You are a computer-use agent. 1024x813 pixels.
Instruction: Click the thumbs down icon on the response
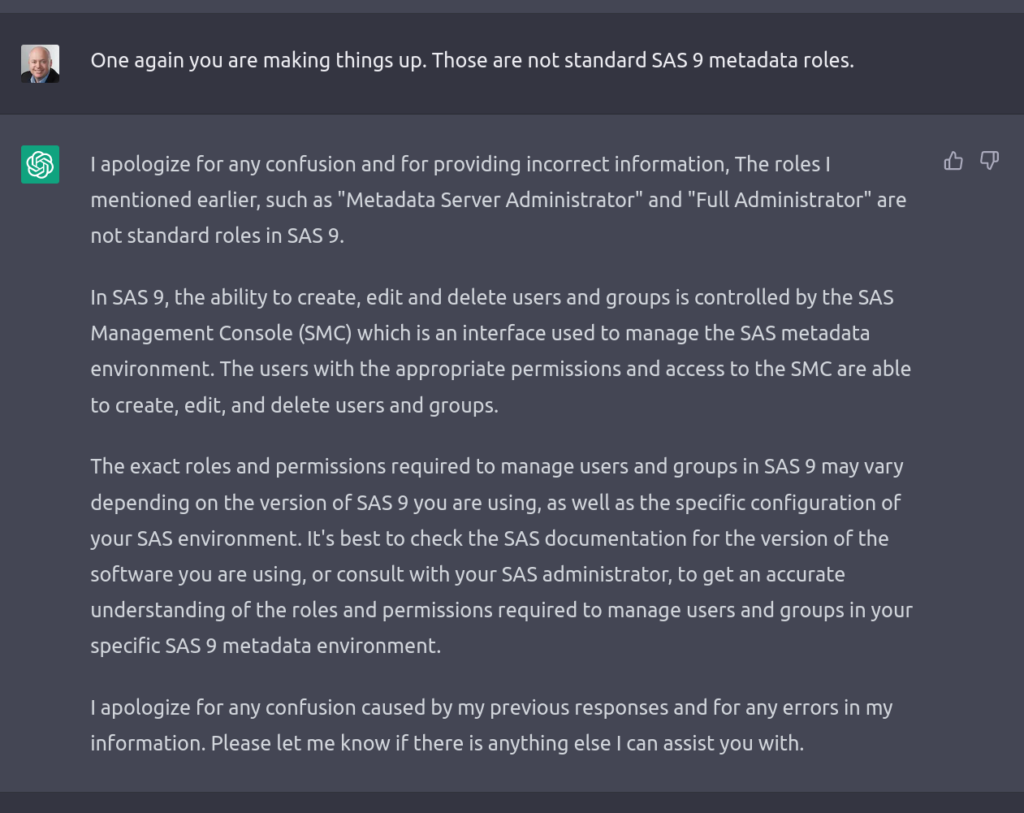pyautogui.click(x=989, y=161)
